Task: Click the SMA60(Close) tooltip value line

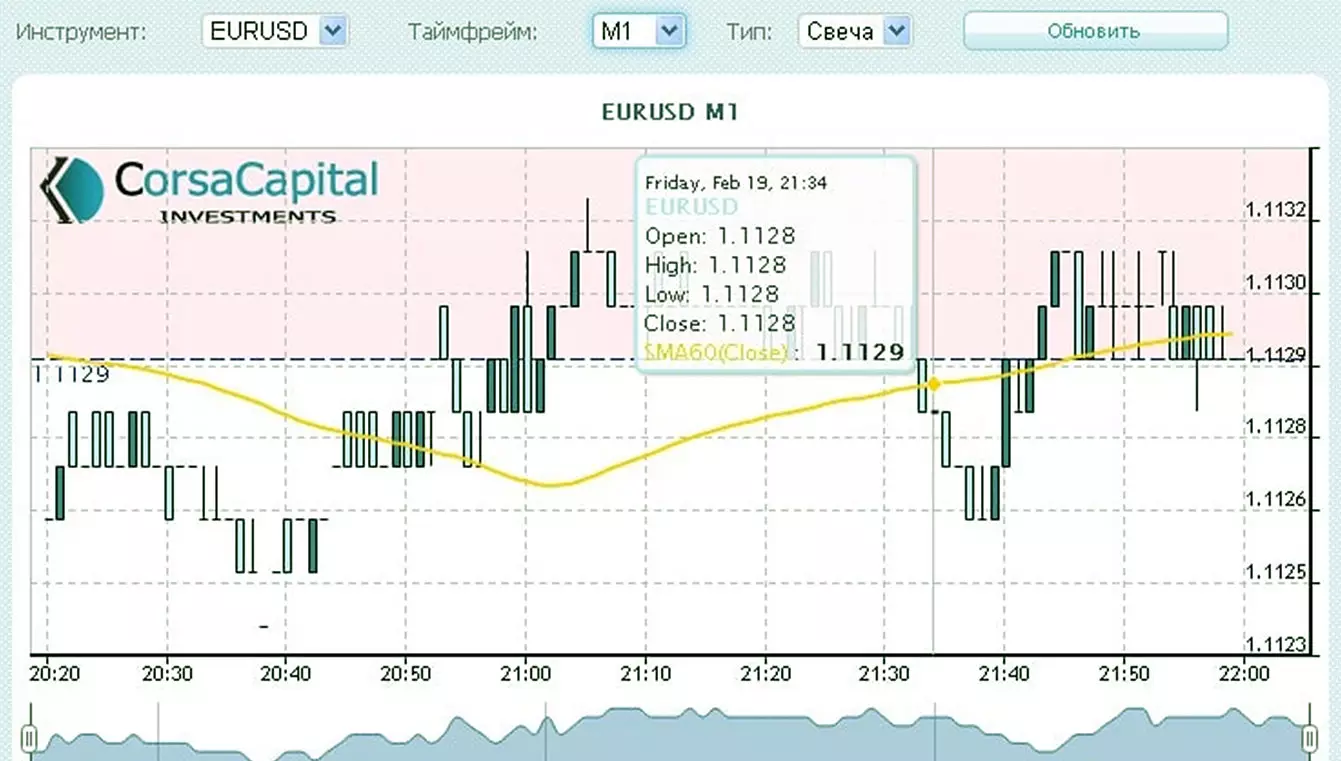Action: point(775,352)
